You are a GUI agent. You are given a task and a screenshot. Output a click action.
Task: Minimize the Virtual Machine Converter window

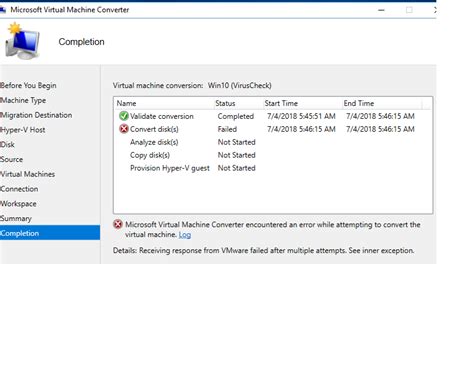pyautogui.click(x=381, y=10)
